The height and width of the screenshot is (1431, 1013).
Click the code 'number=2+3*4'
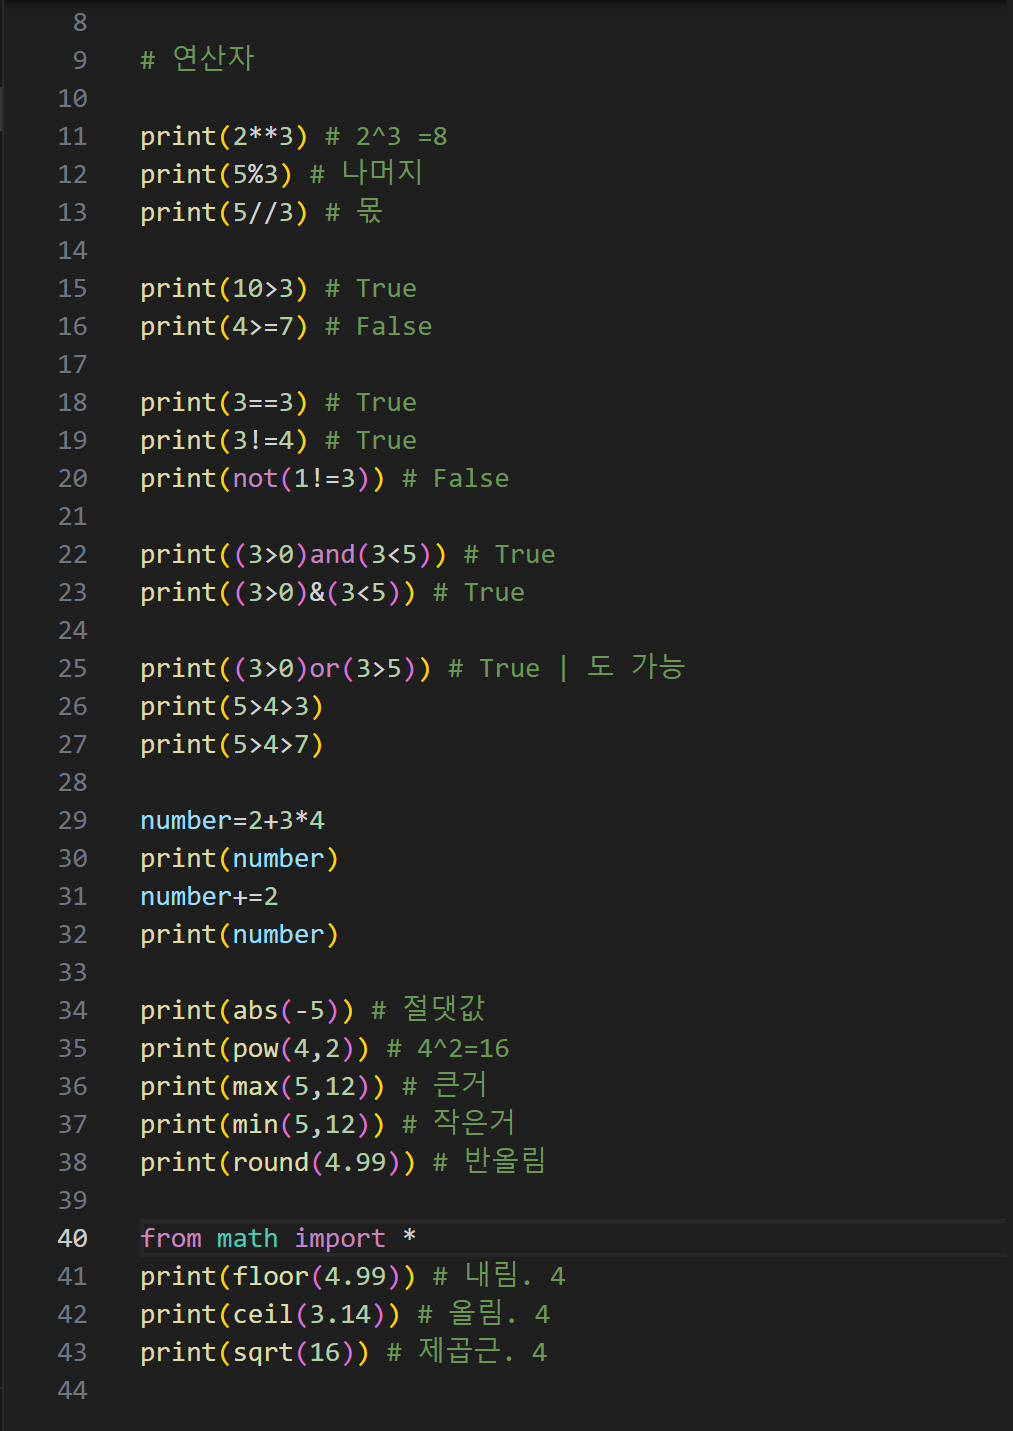[x=232, y=820]
